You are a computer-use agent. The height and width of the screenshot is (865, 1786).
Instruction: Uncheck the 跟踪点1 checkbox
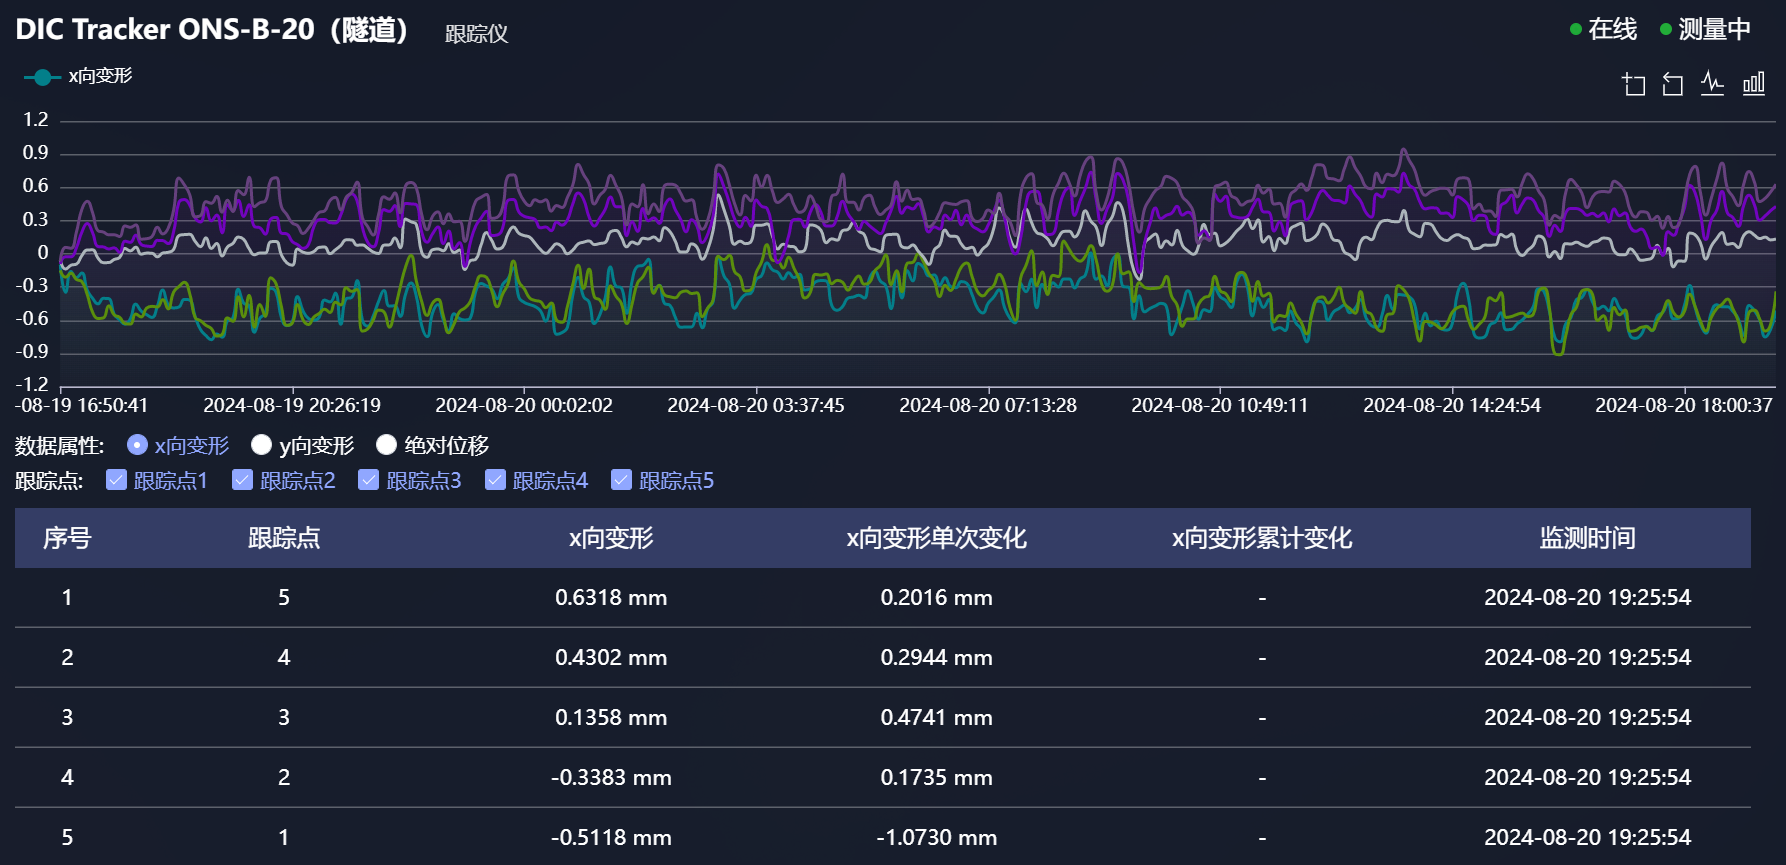116,480
